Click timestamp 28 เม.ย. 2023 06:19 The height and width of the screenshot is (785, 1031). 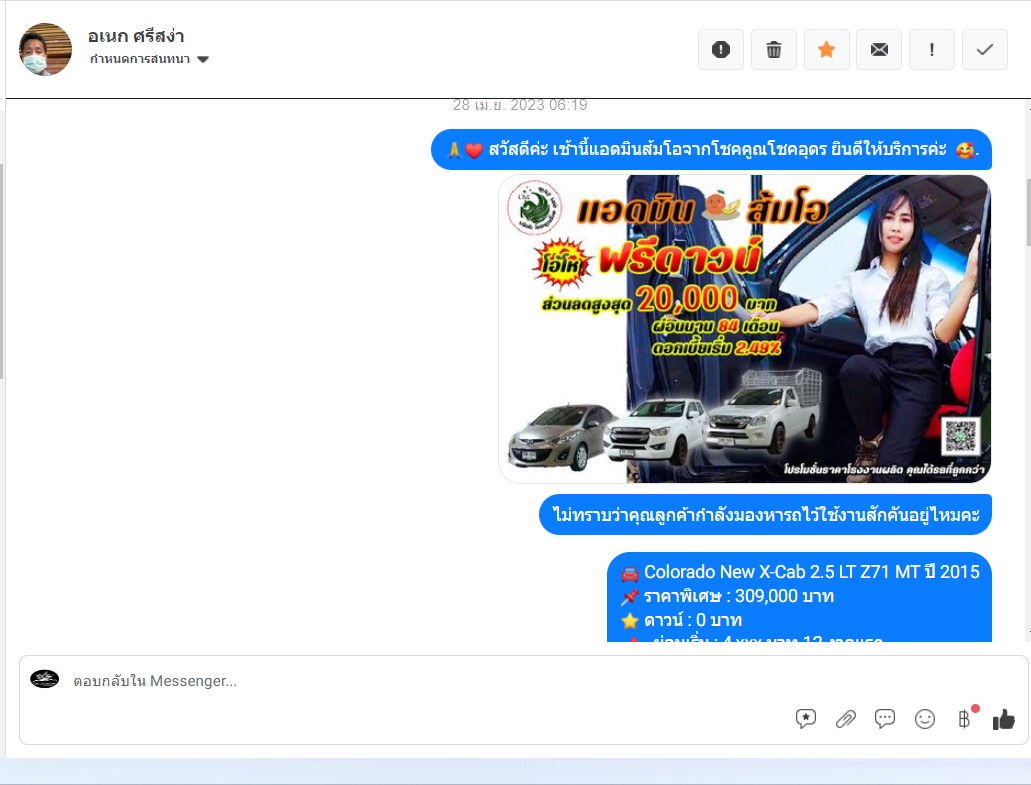click(520, 105)
